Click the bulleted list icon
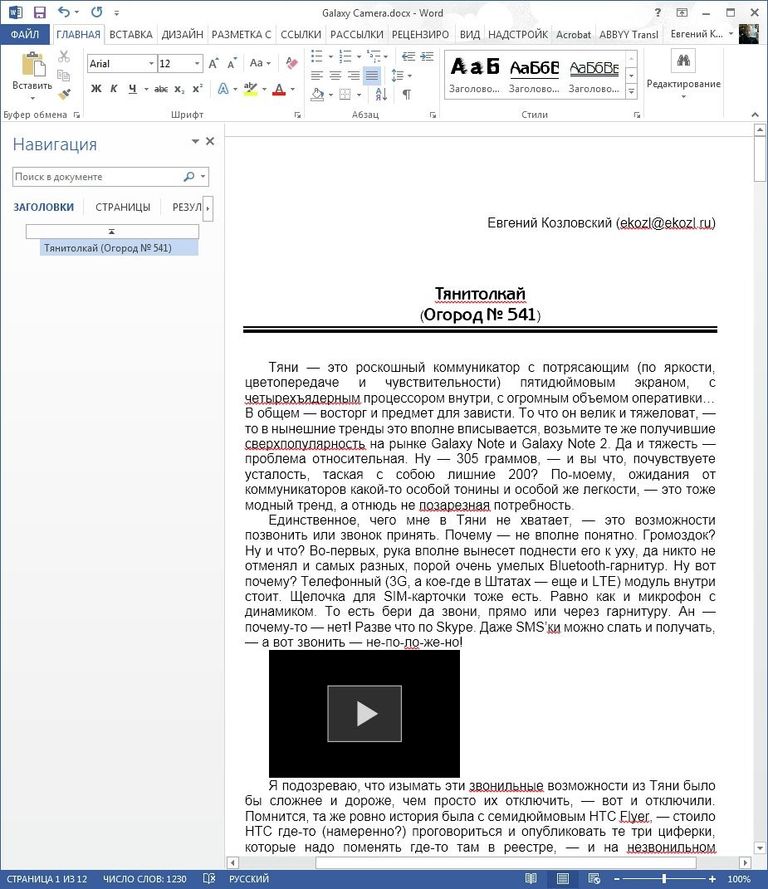Screen dimensions: 768x889 tap(317, 56)
